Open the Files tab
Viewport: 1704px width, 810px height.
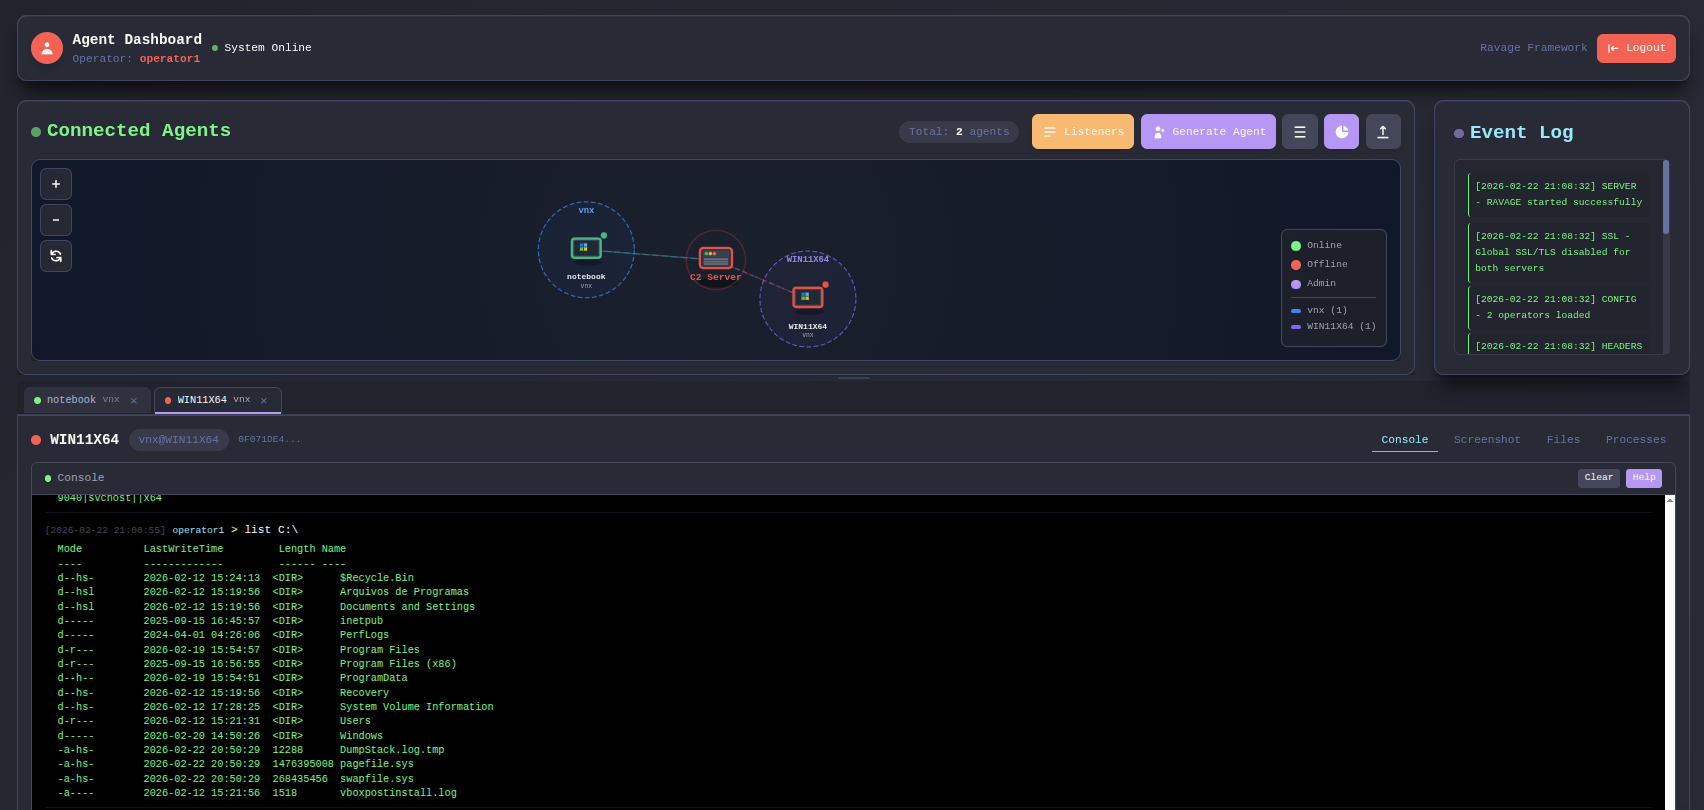pyautogui.click(x=1564, y=440)
